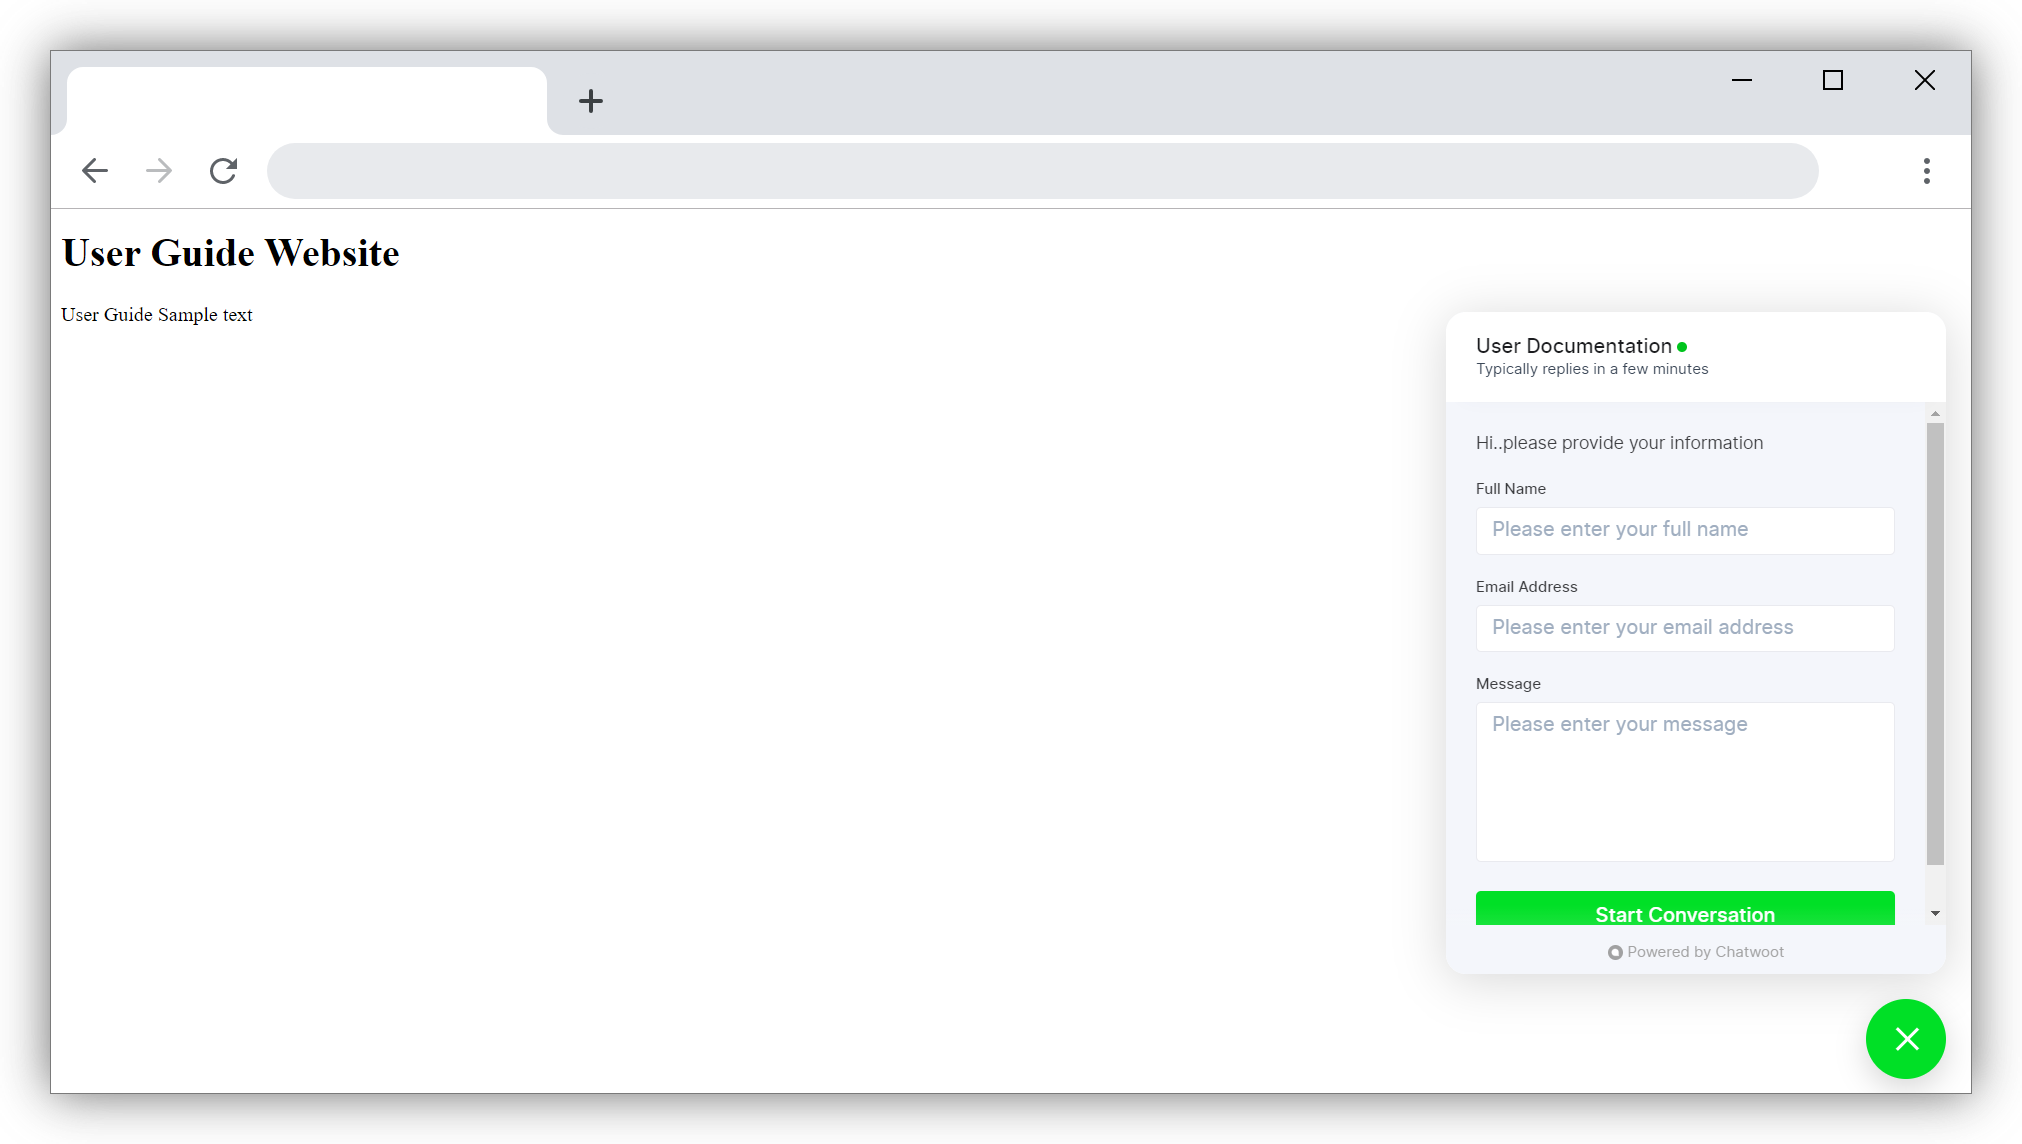Viewport: 2022px width, 1144px height.
Task: Toggle the chat widget minimize button
Action: point(1907,1038)
